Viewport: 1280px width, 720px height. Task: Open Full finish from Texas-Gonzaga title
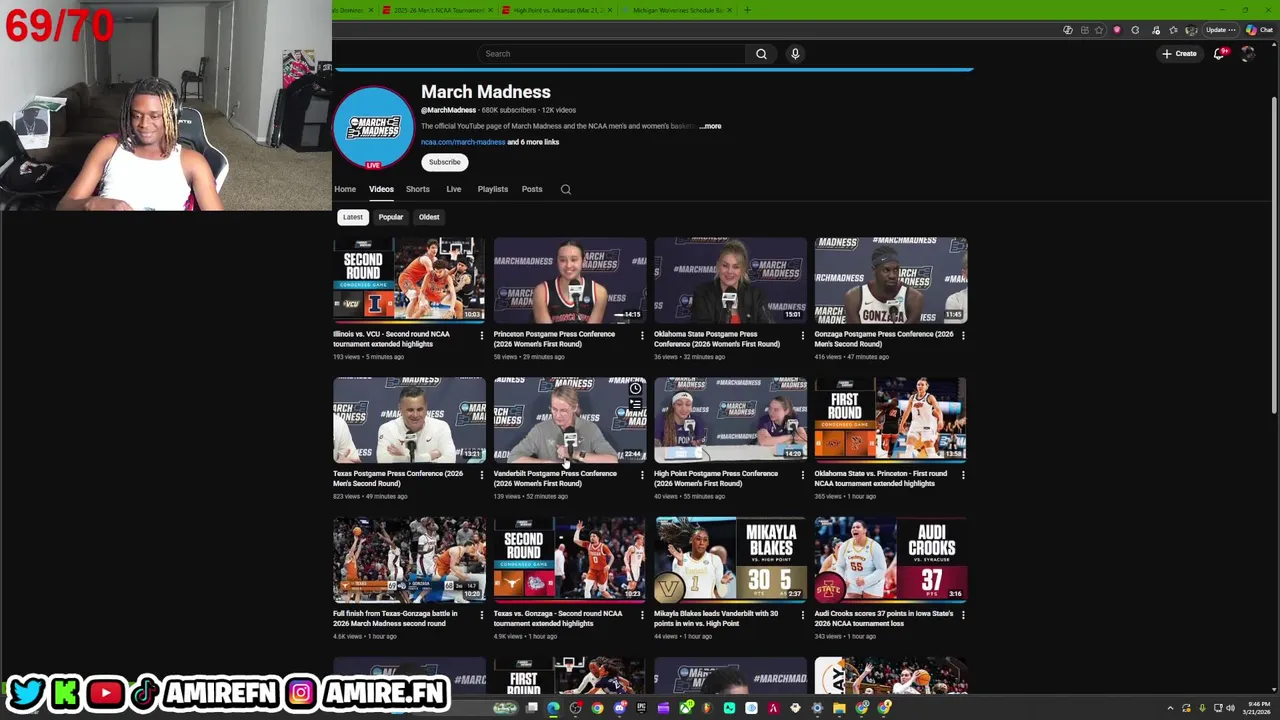(395, 618)
